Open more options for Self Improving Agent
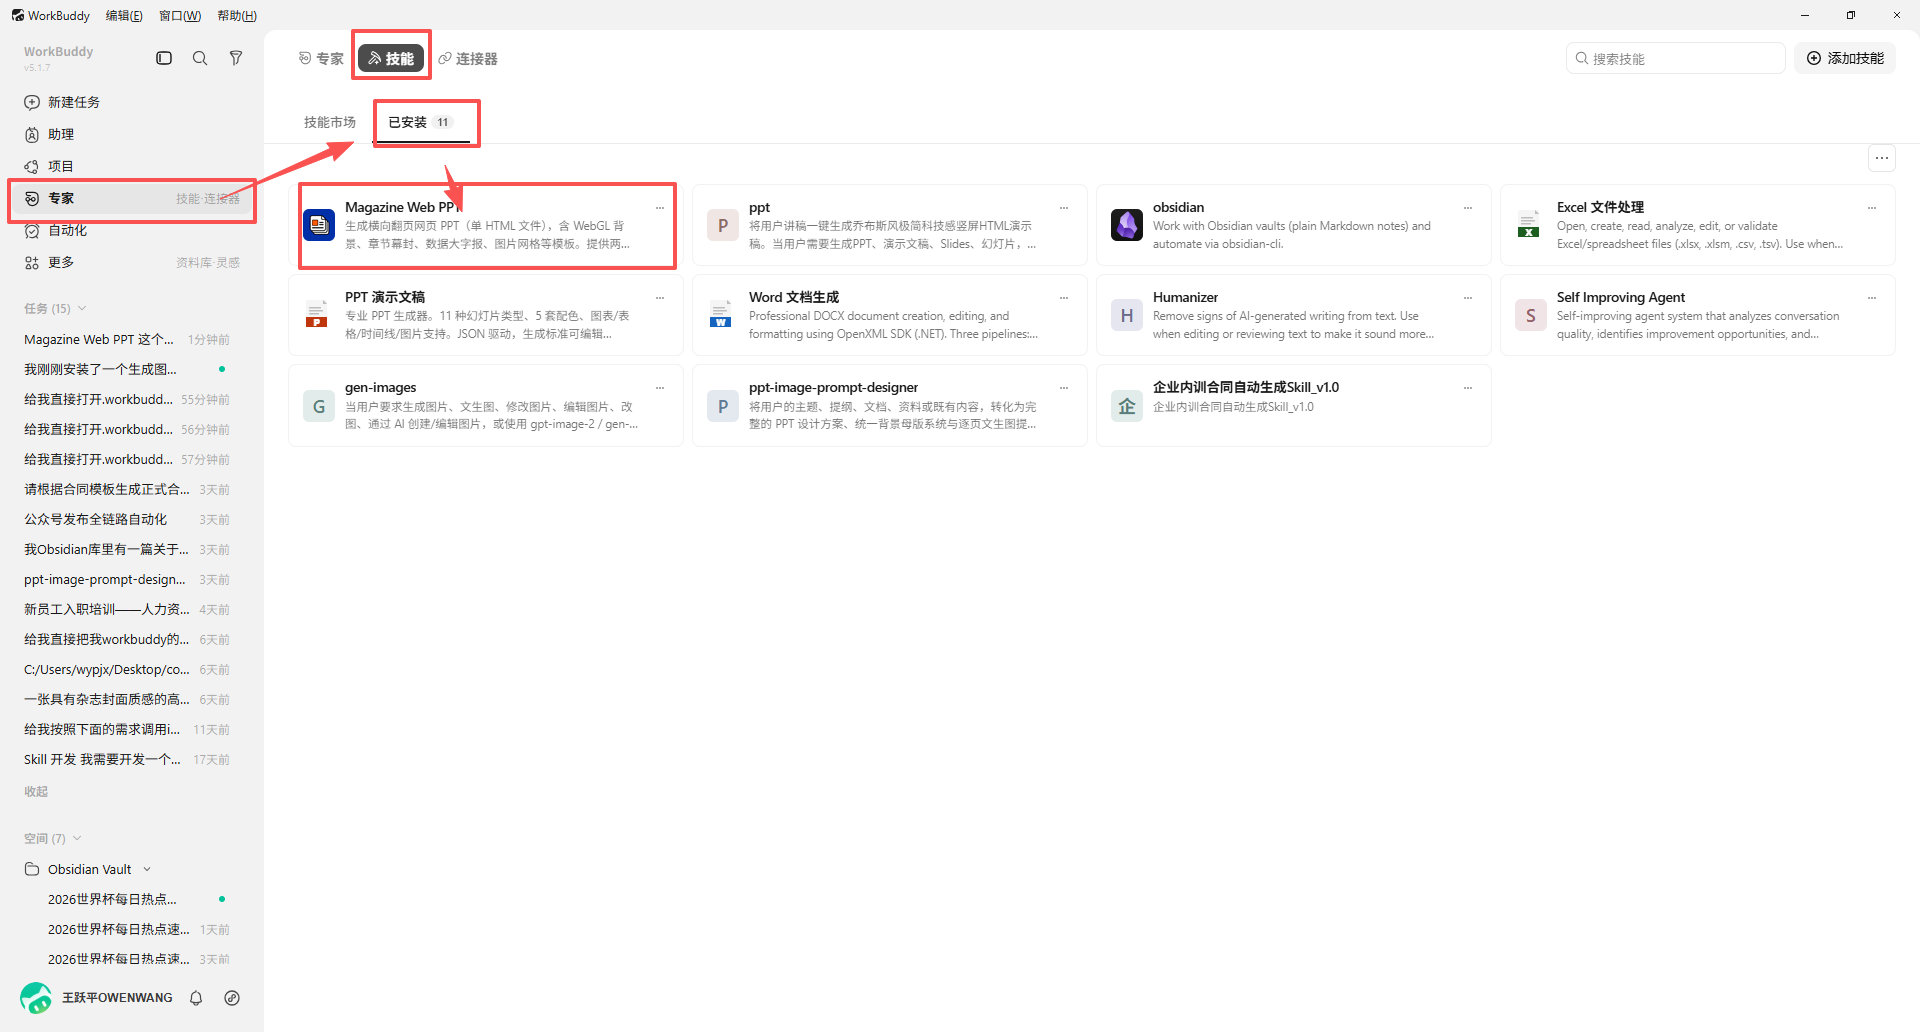Viewport: 1920px width, 1032px height. point(1872,298)
